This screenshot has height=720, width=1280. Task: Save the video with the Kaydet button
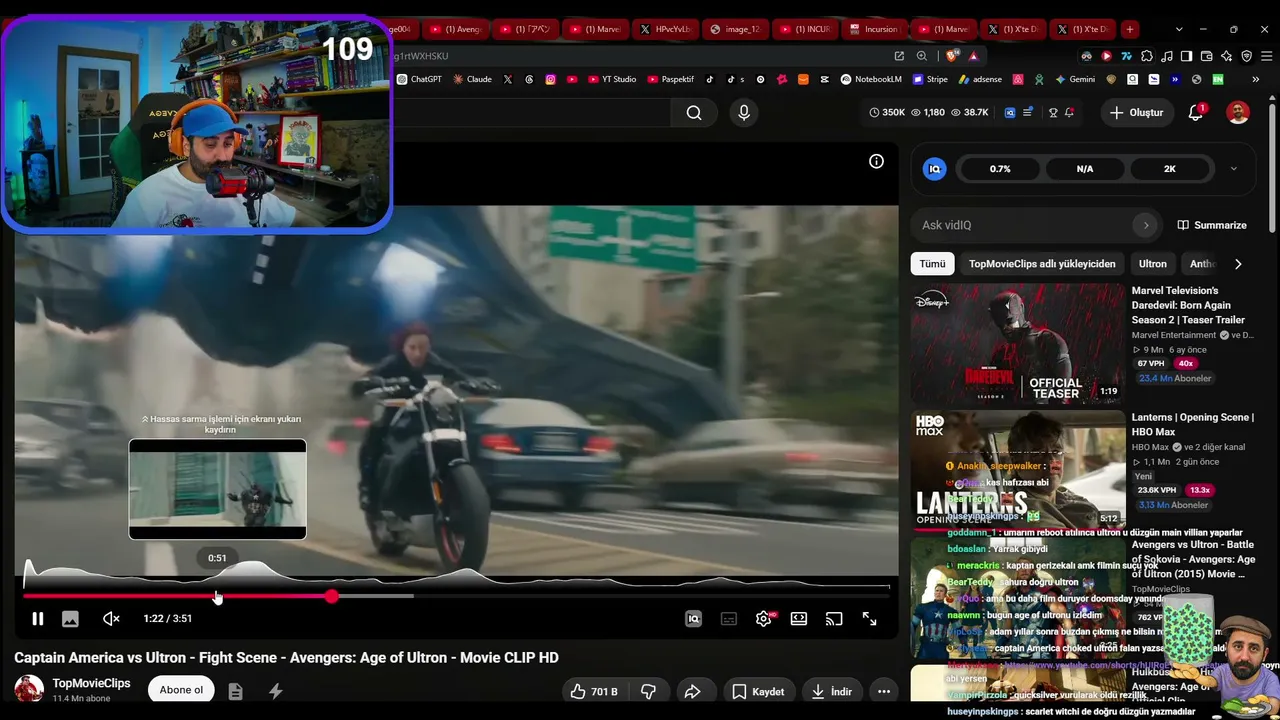(x=757, y=691)
